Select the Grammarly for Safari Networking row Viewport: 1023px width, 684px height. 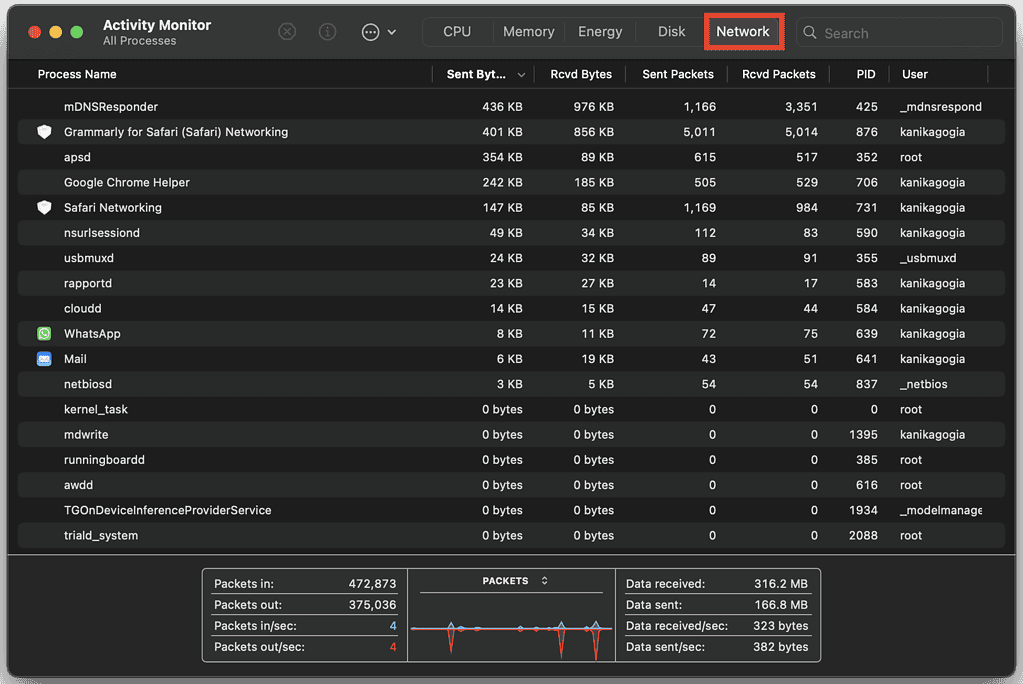point(511,132)
